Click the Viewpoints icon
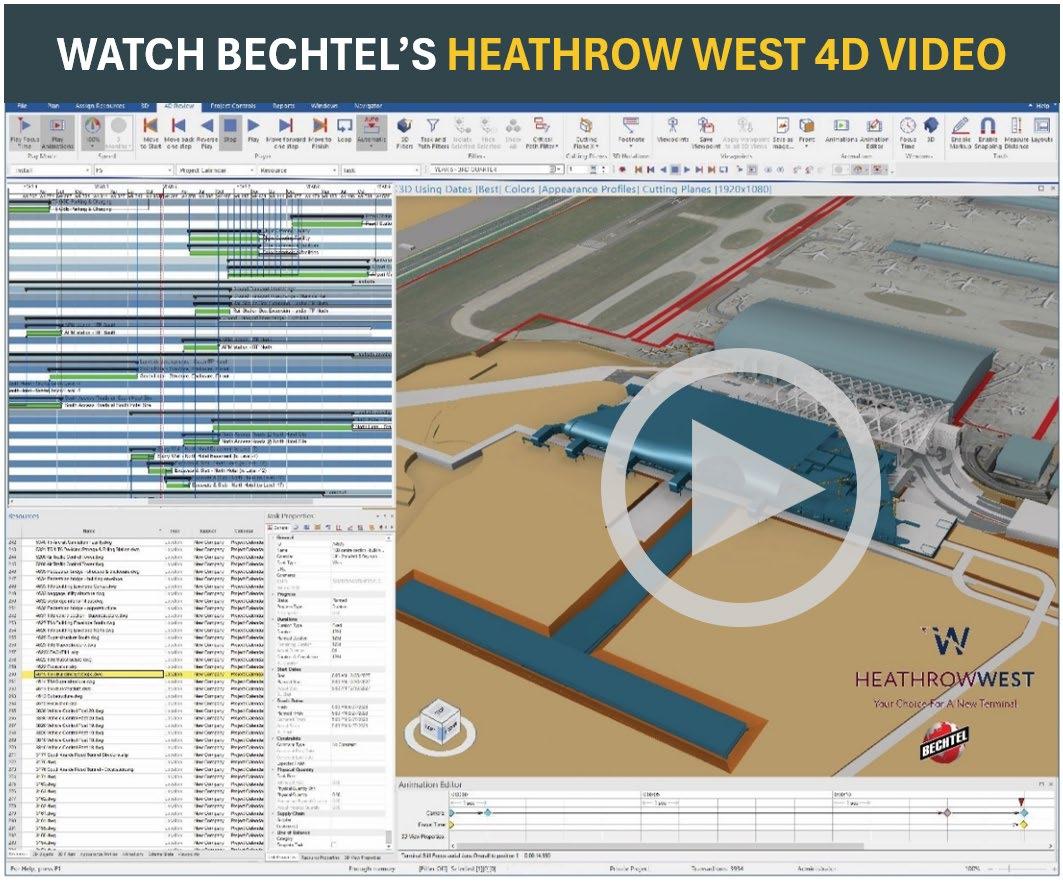Viewport: 1063px width, 881px height. point(673,130)
